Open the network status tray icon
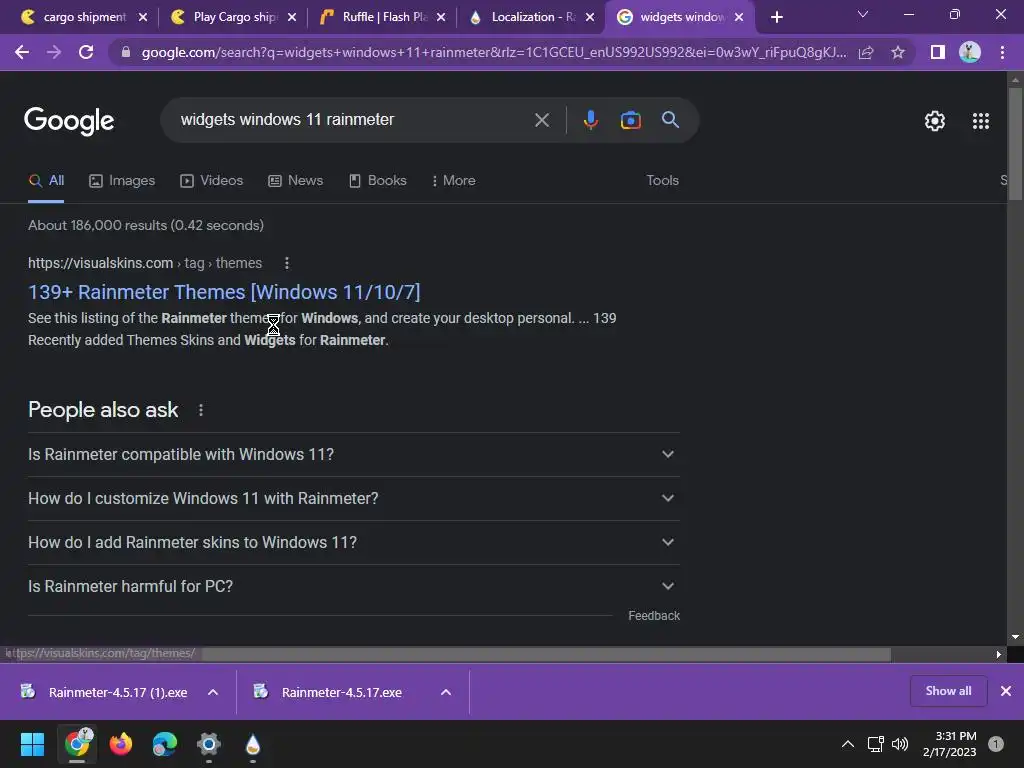 (x=875, y=744)
